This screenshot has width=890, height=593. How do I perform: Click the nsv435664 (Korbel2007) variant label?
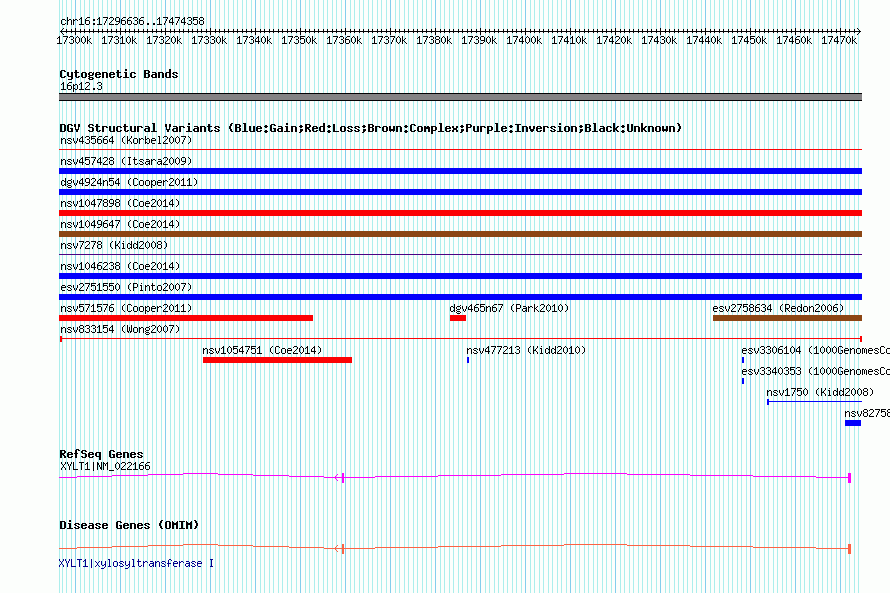[x=126, y=140]
